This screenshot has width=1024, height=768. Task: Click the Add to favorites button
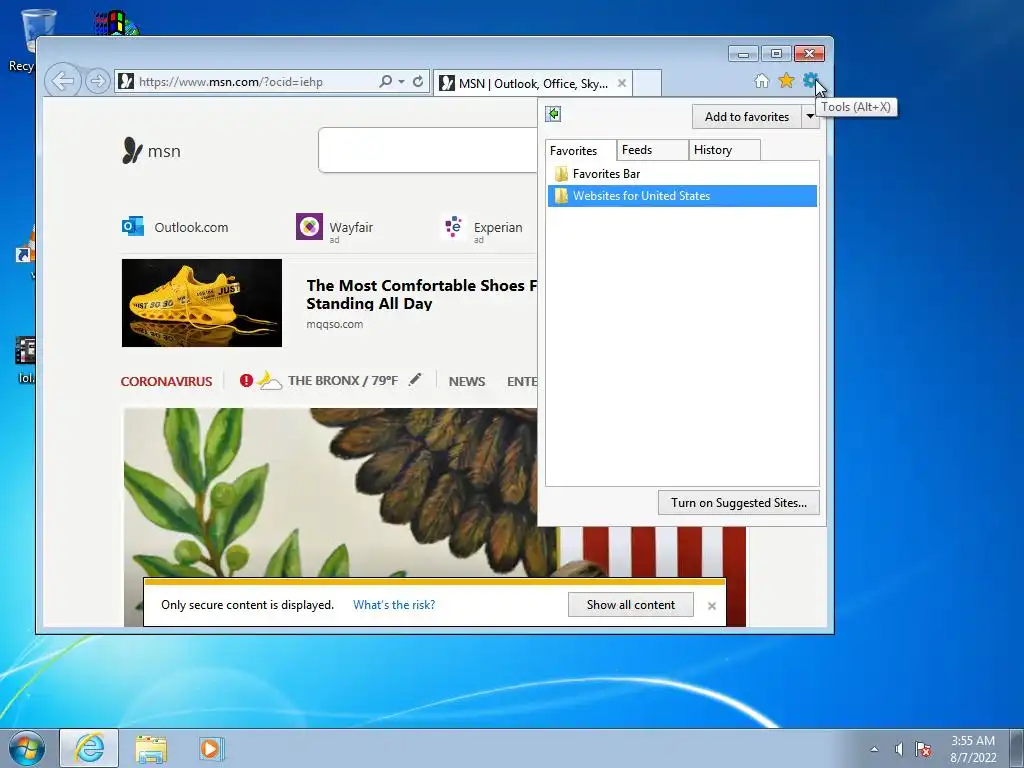(746, 117)
